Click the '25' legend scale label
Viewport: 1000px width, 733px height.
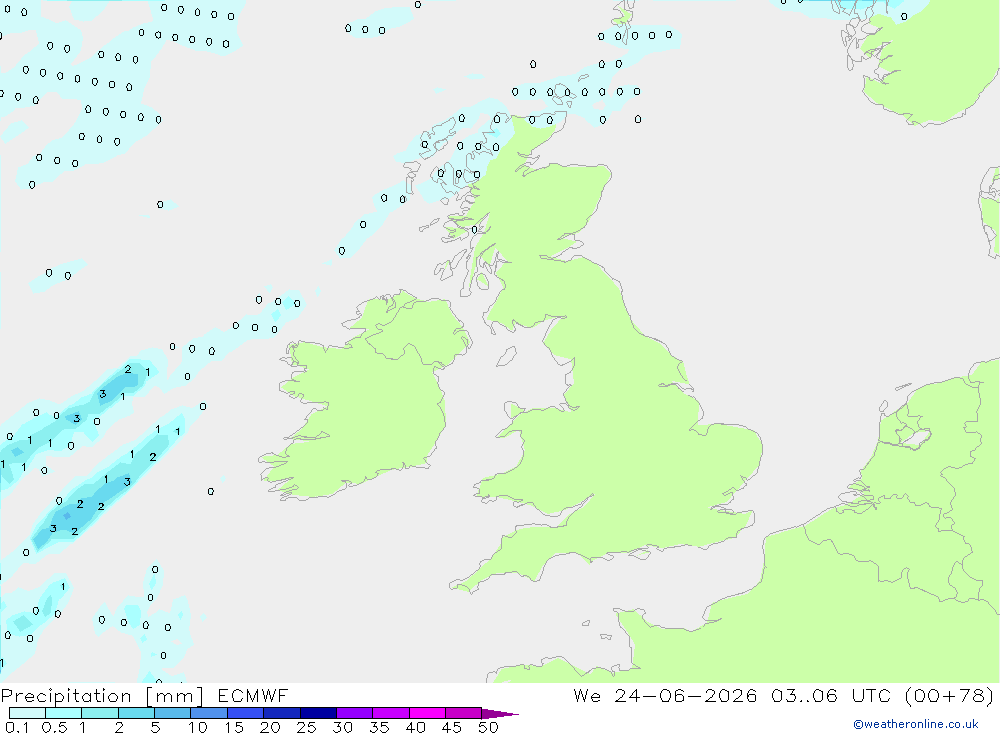click(x=307, y=727)
